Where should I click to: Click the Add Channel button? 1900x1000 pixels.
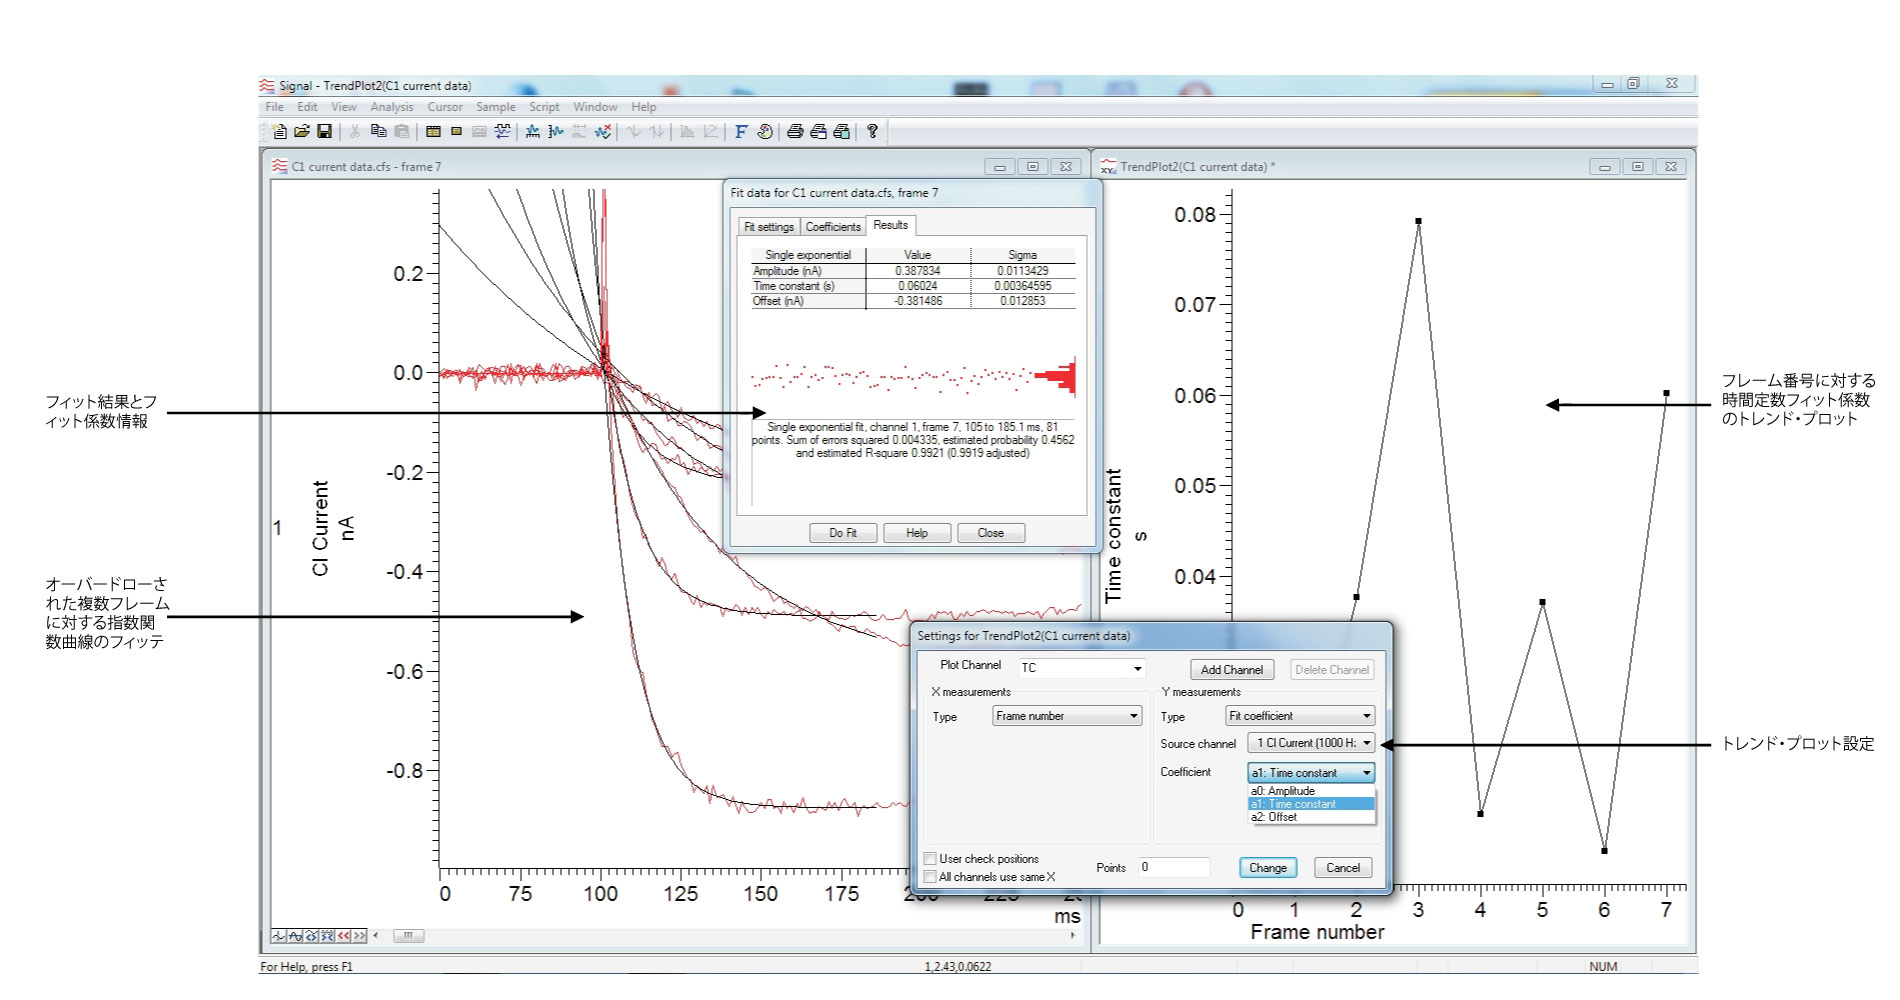1232,669
